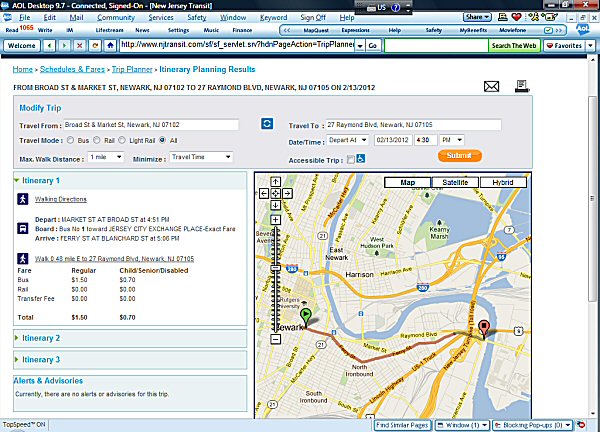The height and width of the screenshot is (432, 600).
Task: Select the Rail travel mode
Action: tap(97, 140)
